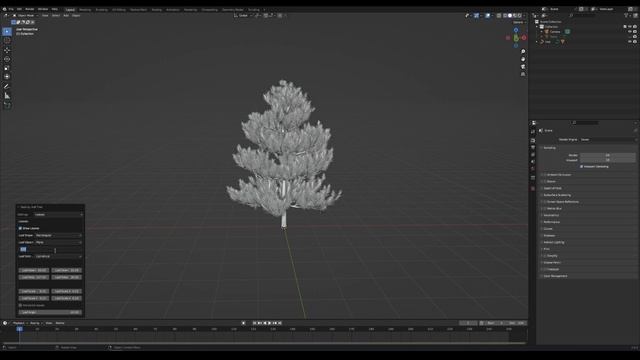Screen dimensions: 640x360
Task: Toggle Viewport Denoising checkbox
Action: (x=582, y=167)
